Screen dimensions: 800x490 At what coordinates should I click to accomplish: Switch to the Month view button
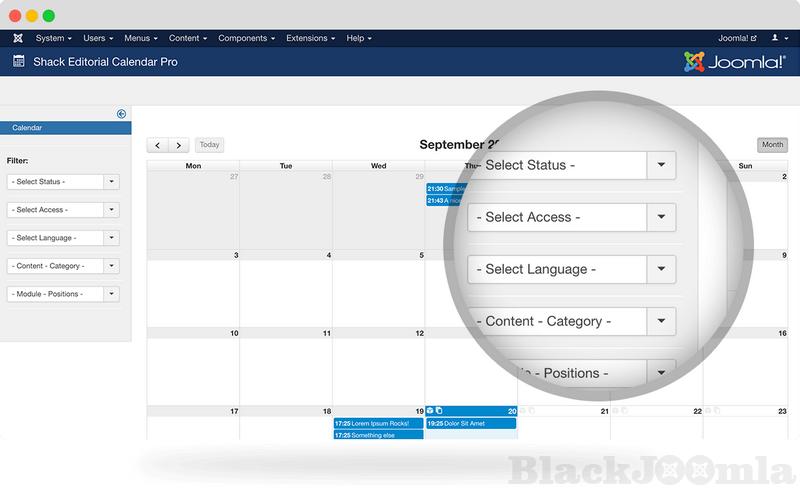pyautogui.click(x=772, y=145)
